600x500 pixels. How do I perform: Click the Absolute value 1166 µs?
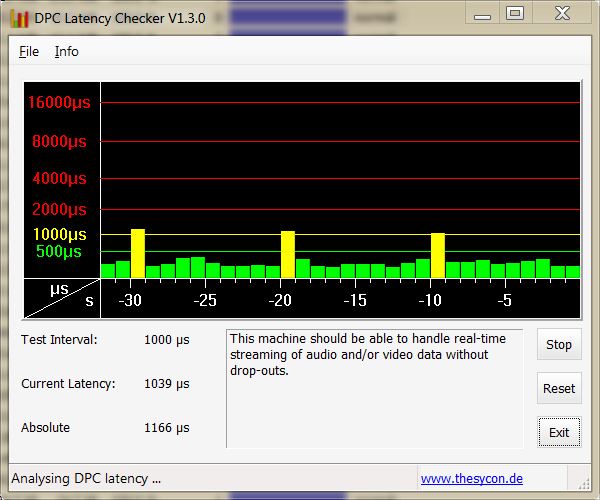pos(167,428)
